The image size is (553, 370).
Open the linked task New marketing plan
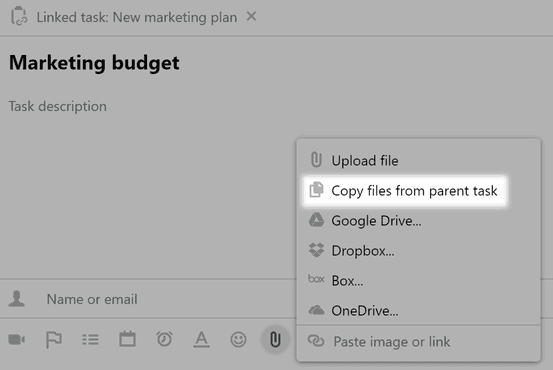click(137, 17)
